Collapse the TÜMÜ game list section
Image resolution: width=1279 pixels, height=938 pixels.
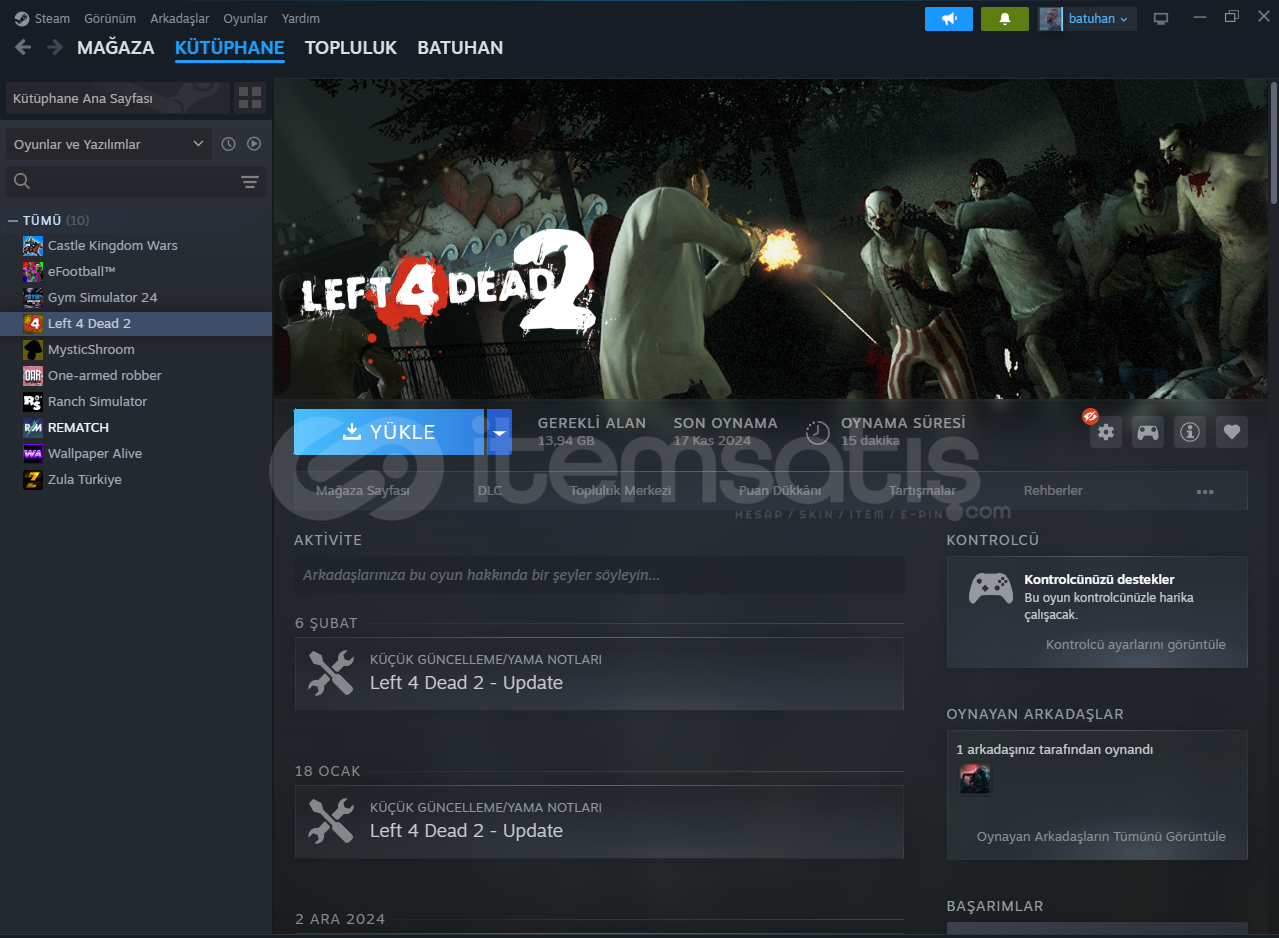pos(13,220)
